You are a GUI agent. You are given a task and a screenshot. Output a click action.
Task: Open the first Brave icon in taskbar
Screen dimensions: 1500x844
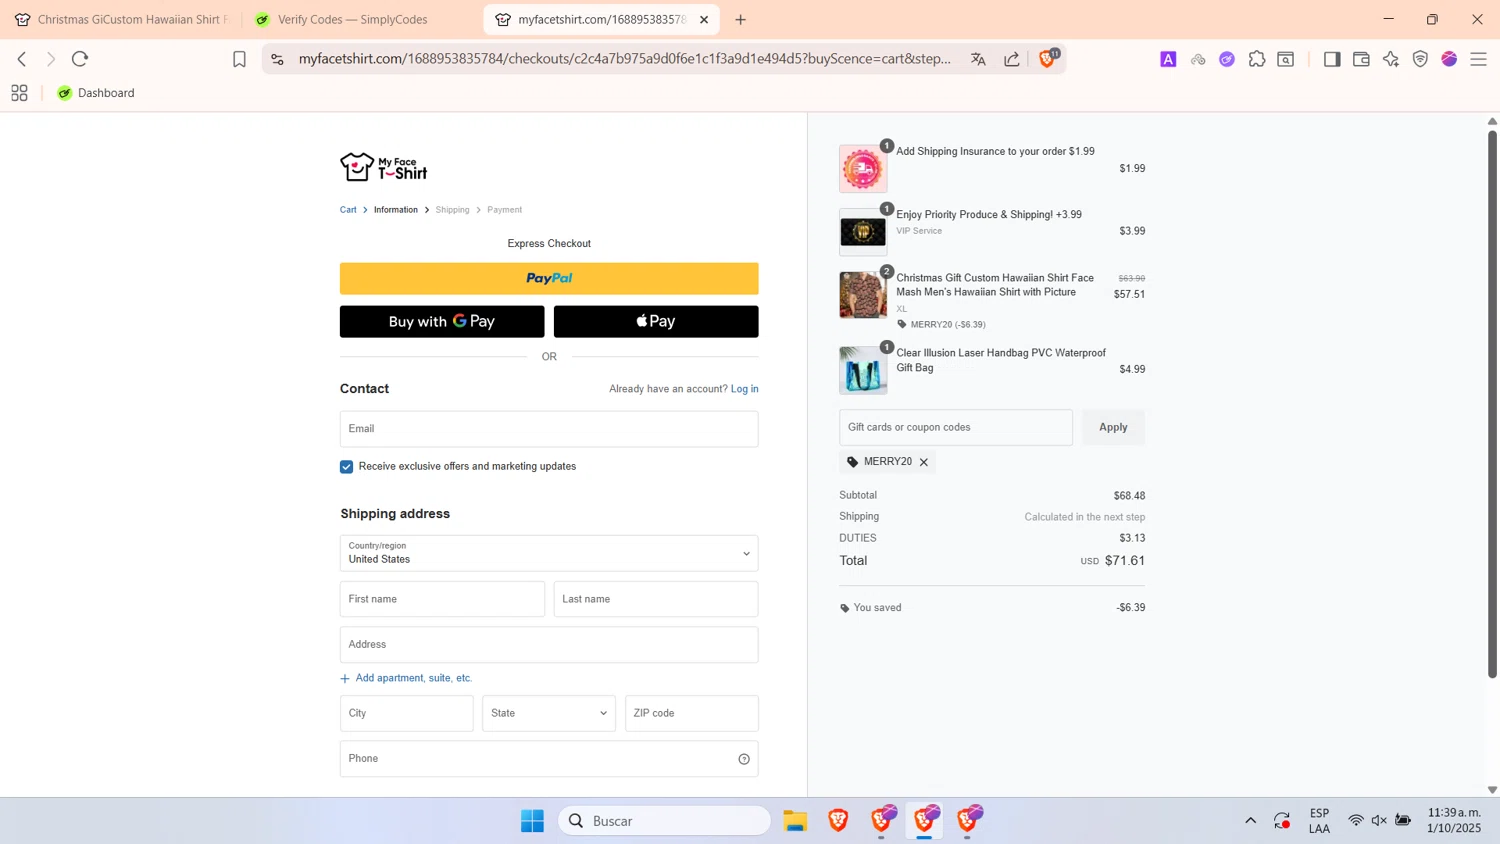pyautogui.click(x=838, y=821)
